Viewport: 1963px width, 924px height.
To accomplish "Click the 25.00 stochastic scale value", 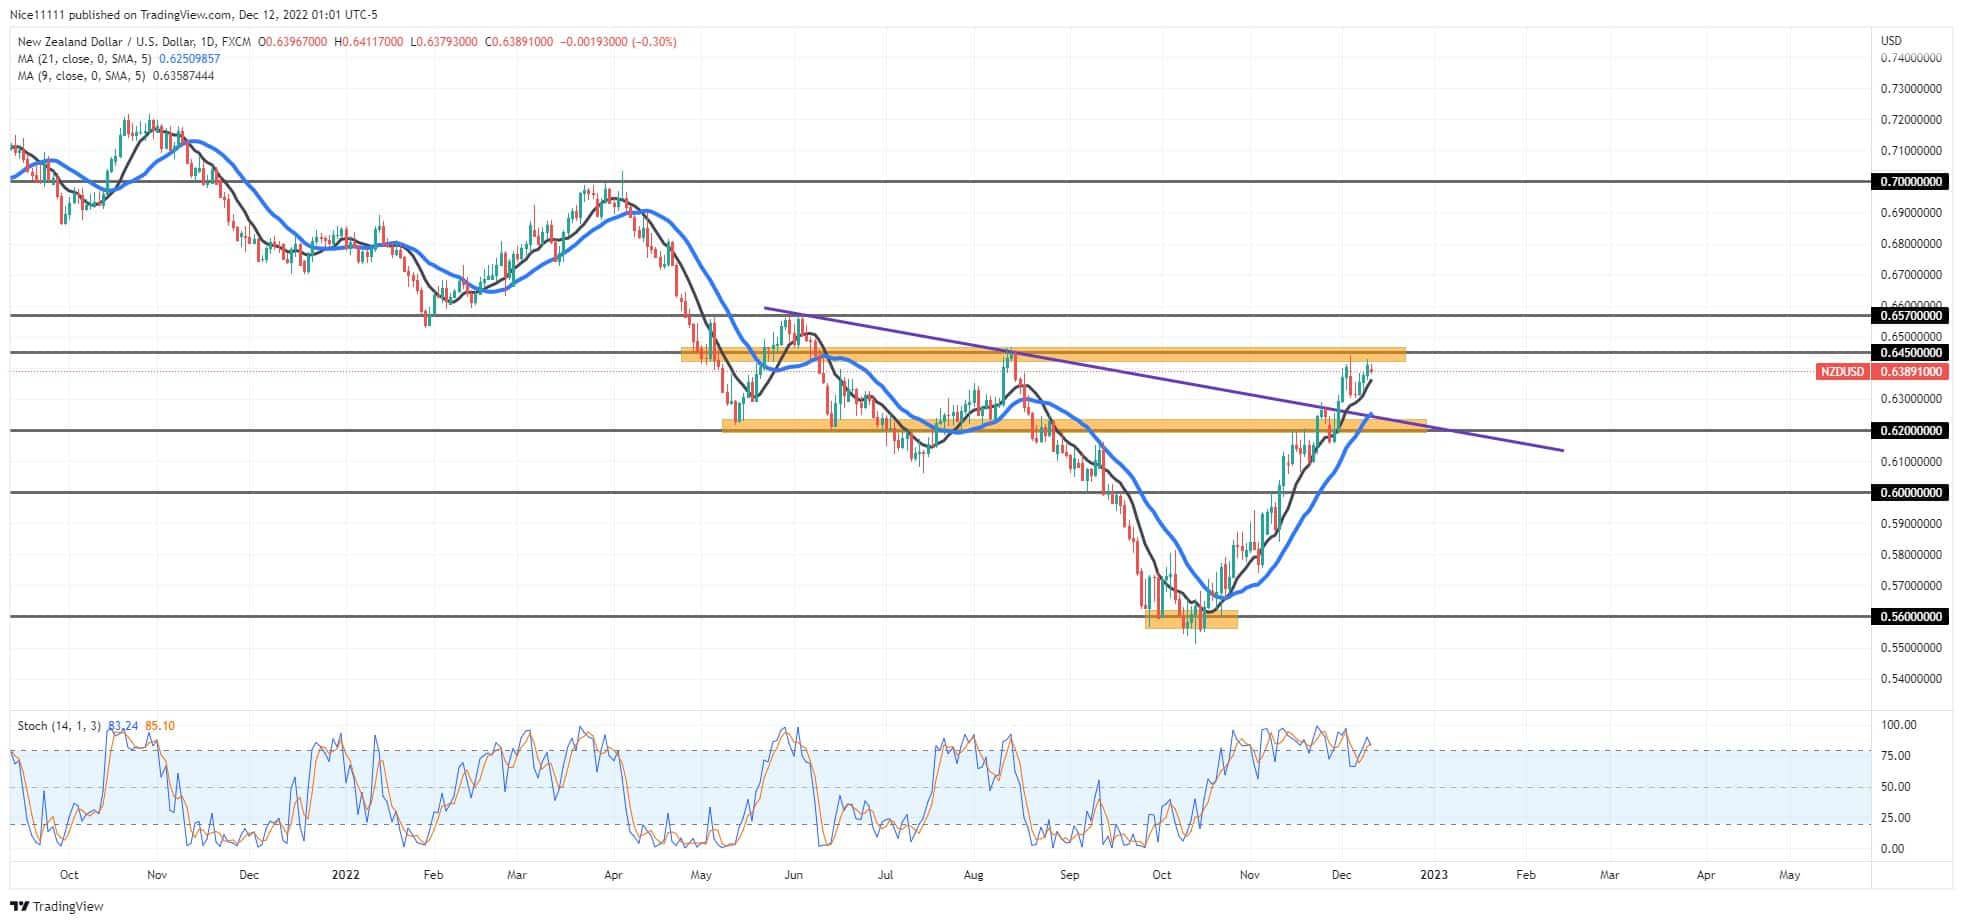I will 1895,818.
